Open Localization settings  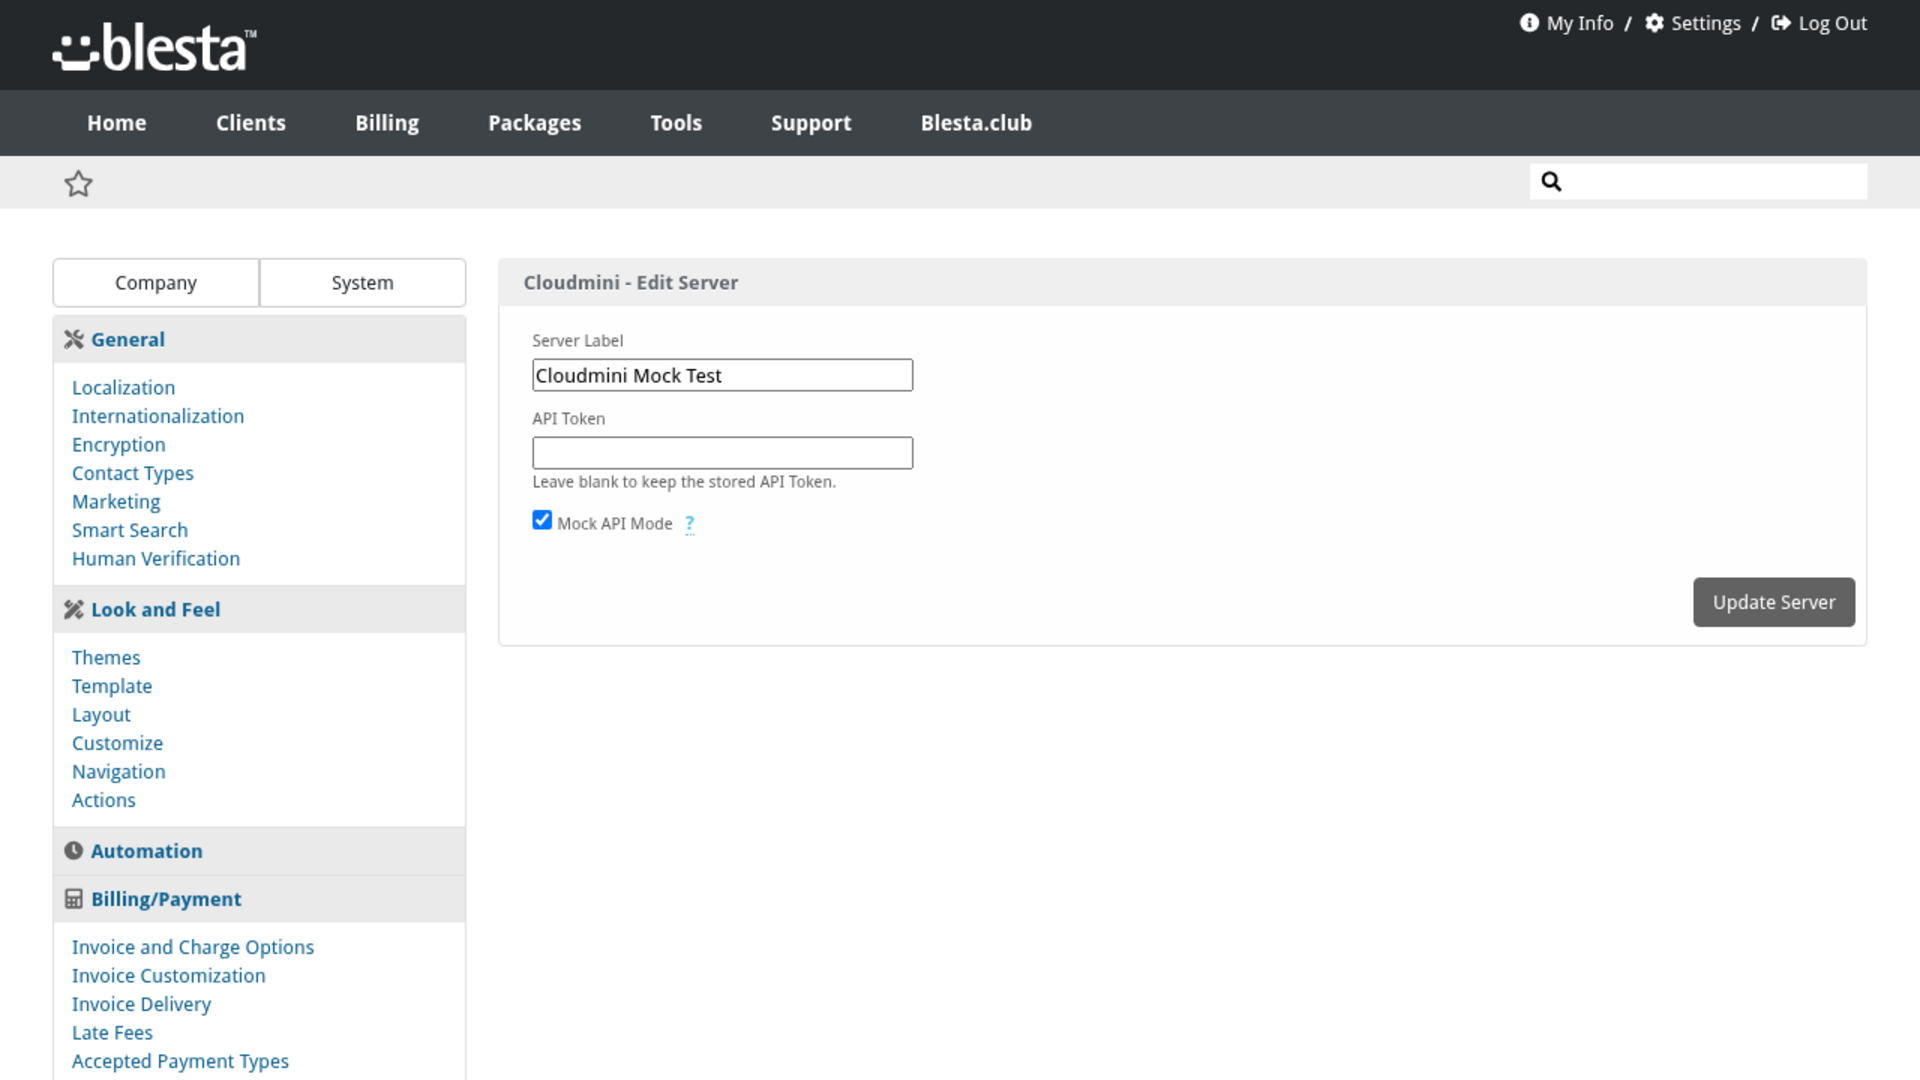pos(123,388)
